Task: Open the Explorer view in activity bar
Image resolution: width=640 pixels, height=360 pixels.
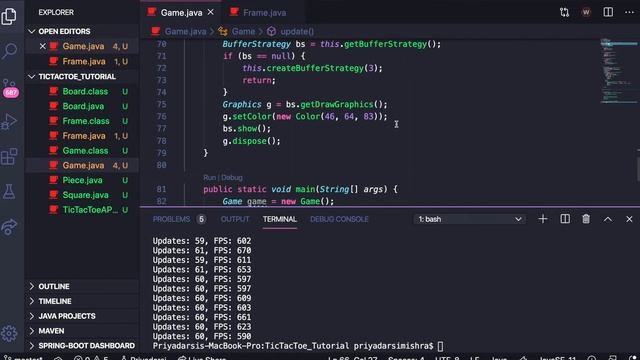Action: tap(9, 16)
